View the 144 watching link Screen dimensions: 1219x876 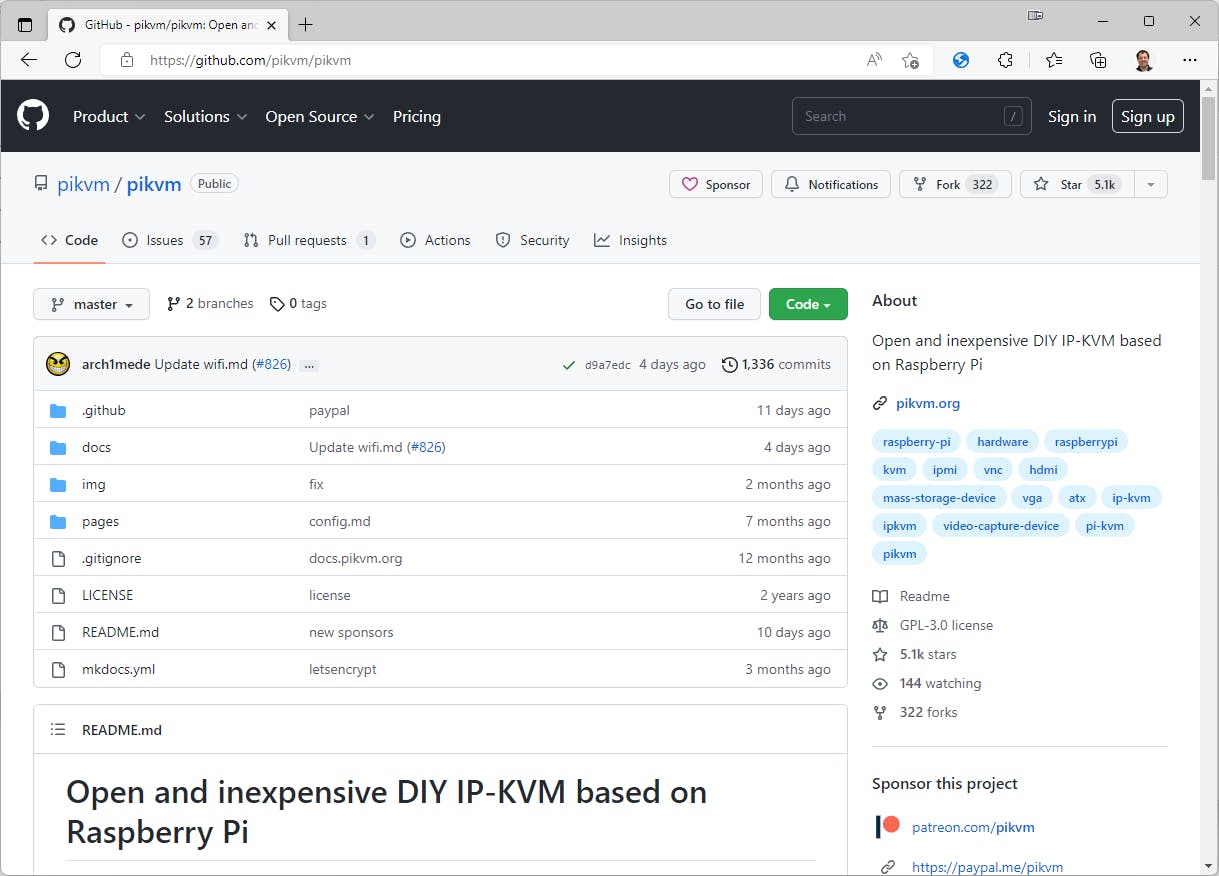940,683
